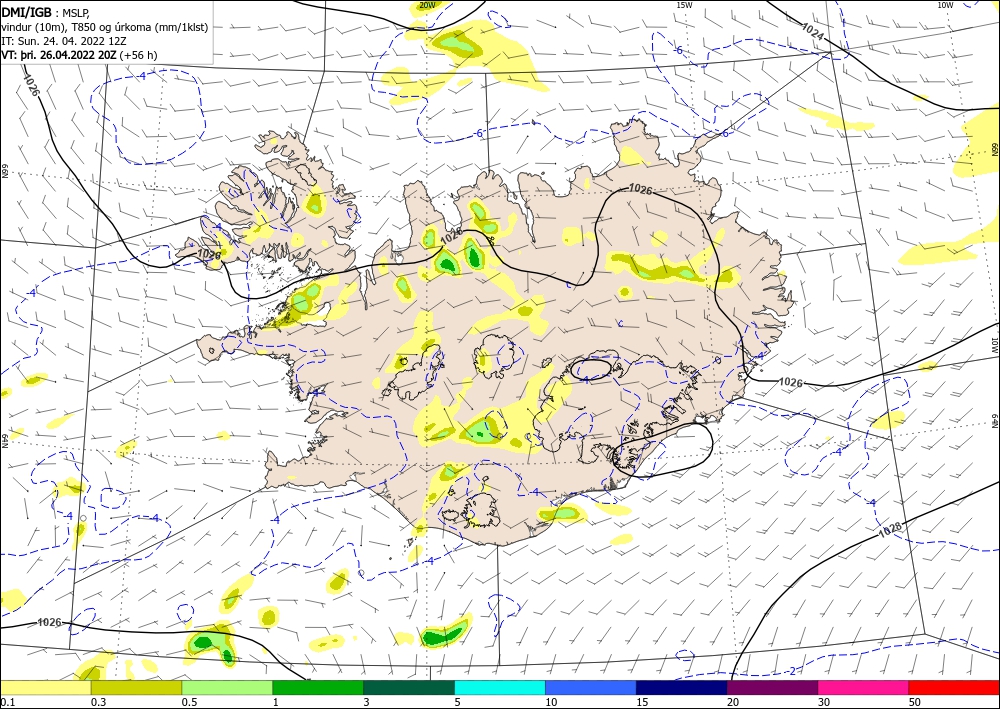This screenshot has width=1000, height=709.
Task: Click the pink 30–50 mm legend swatch
Action: (x=864, y=687)
